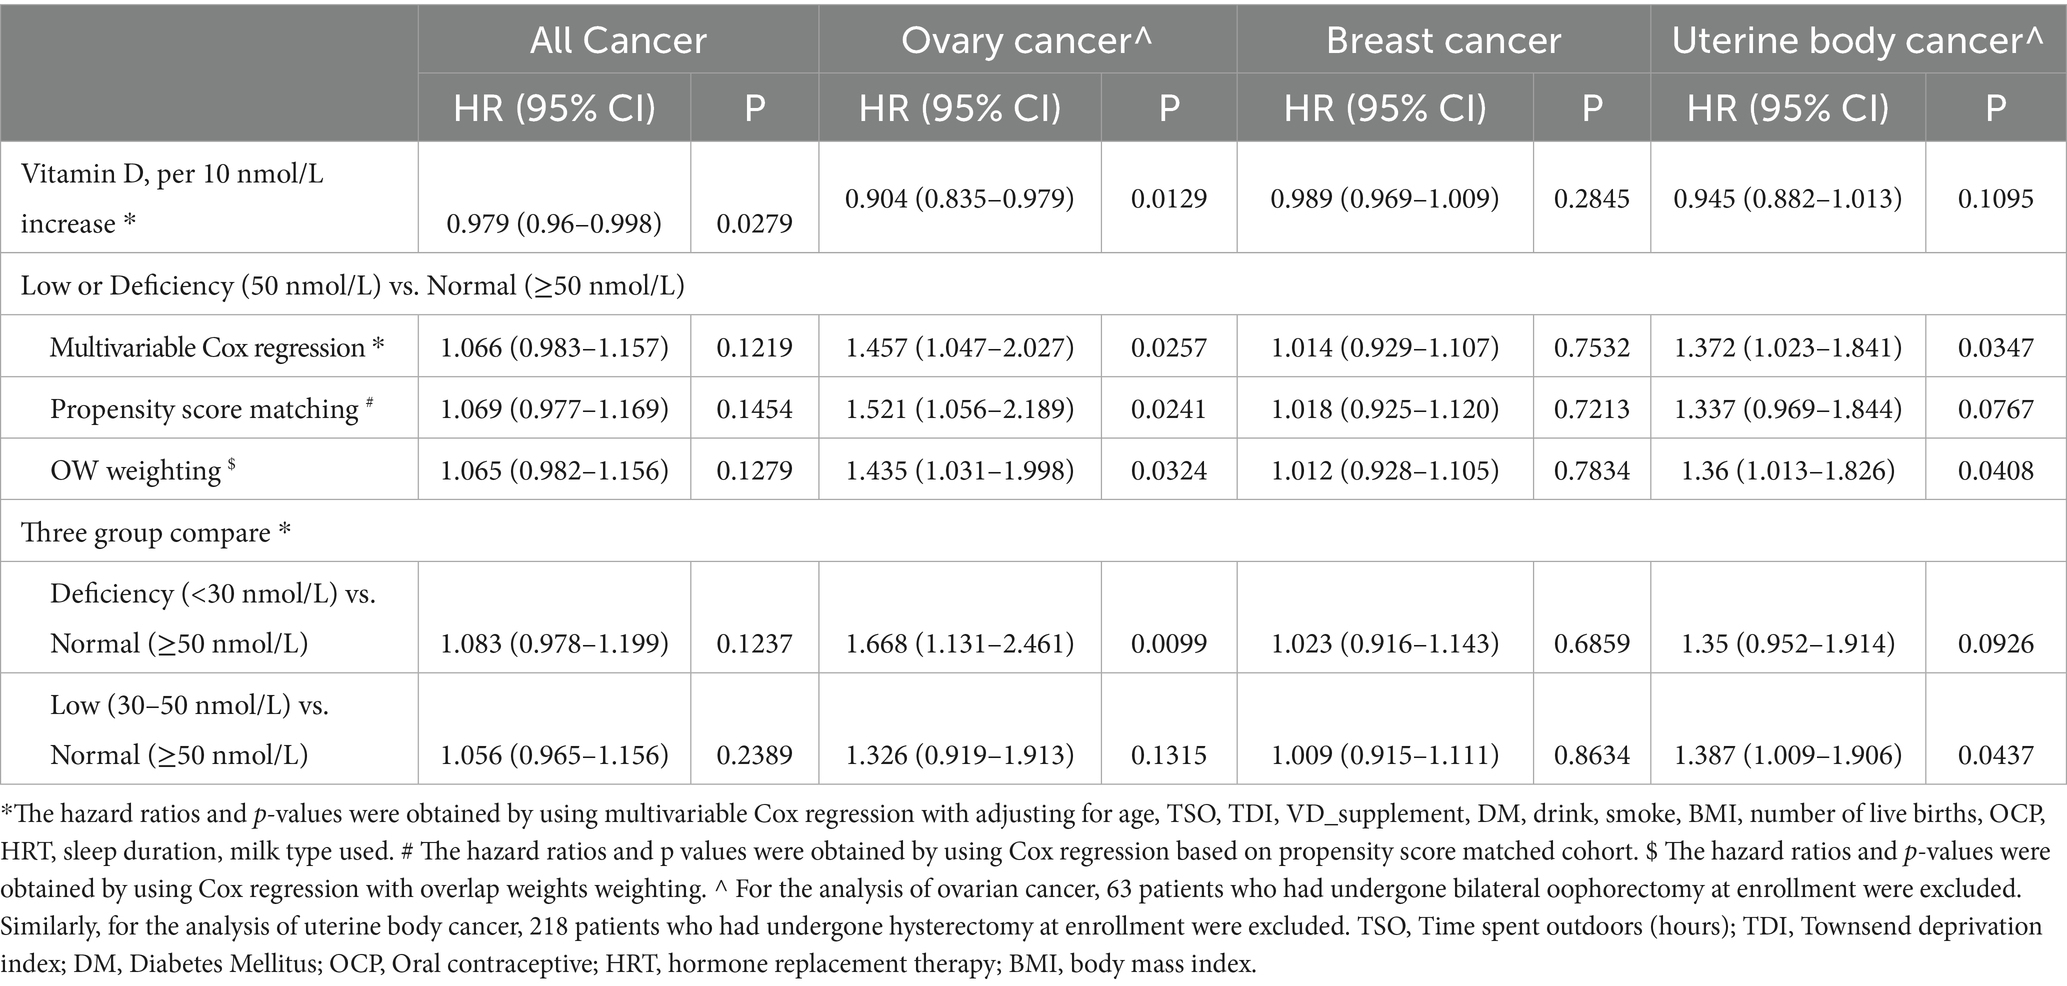Click the All Cancer column header
This screenshot has width=2067, height=986.
click(x=618, y=41)
